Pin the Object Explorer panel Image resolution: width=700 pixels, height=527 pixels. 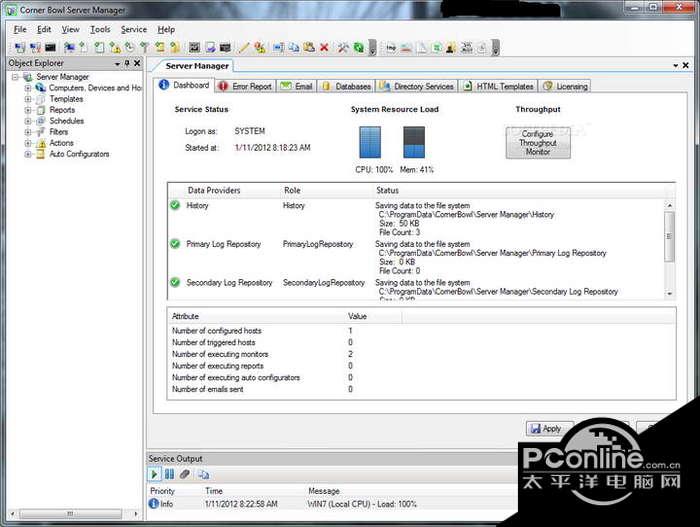[x=127, y=63]
